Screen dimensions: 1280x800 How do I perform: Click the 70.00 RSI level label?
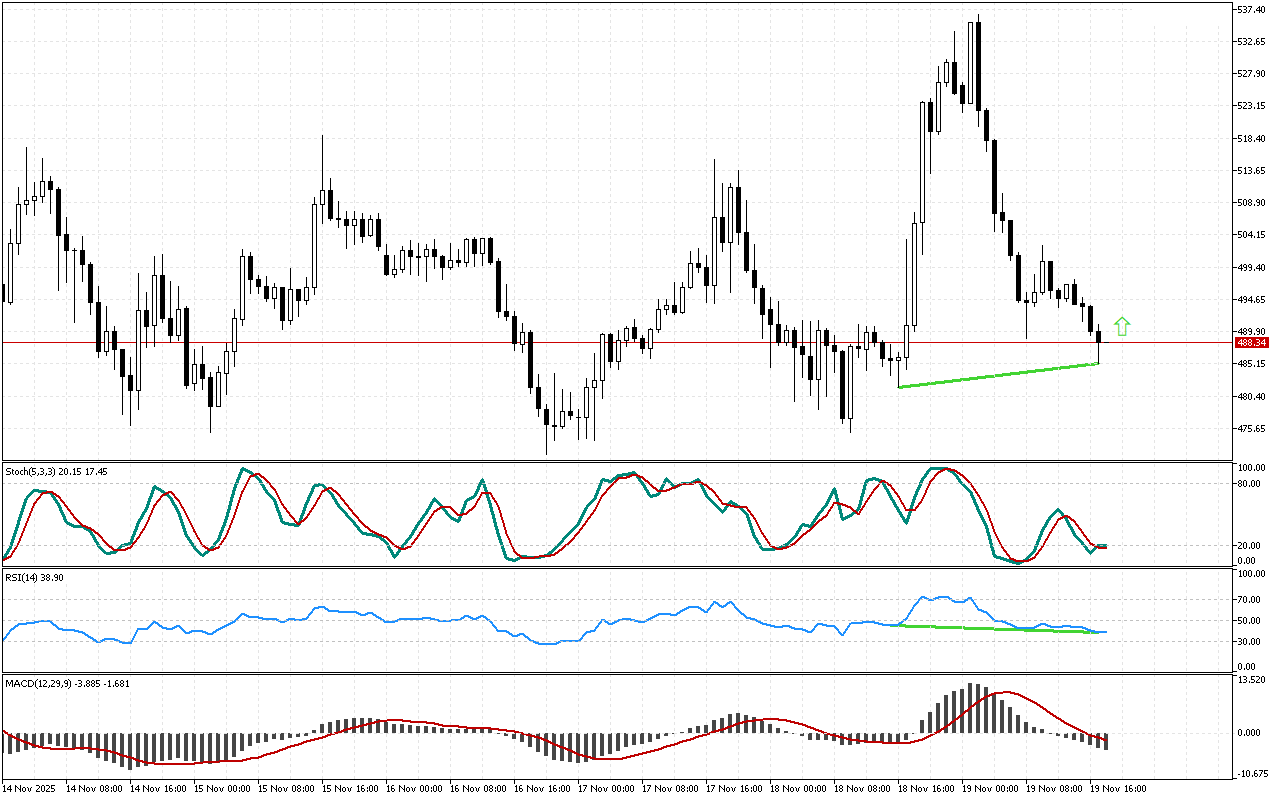tap(1249, 600)
